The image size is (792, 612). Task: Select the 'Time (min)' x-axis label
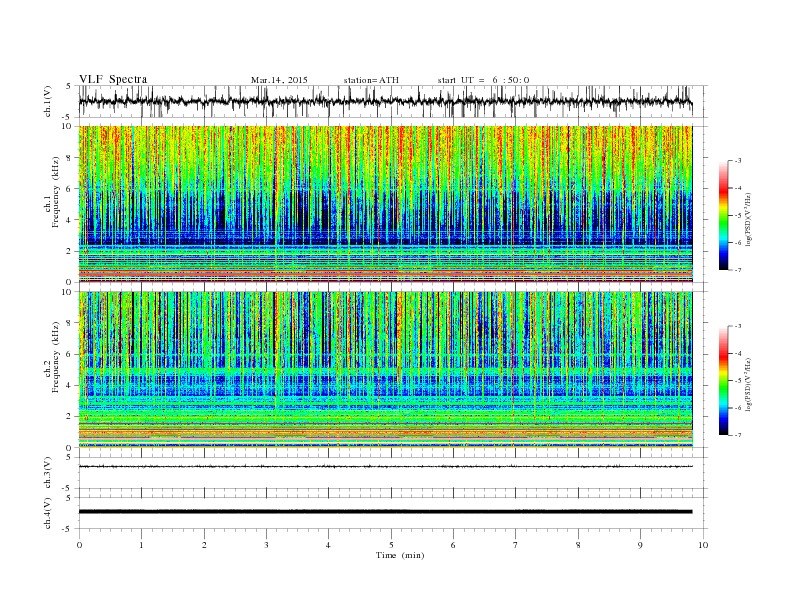400,555
